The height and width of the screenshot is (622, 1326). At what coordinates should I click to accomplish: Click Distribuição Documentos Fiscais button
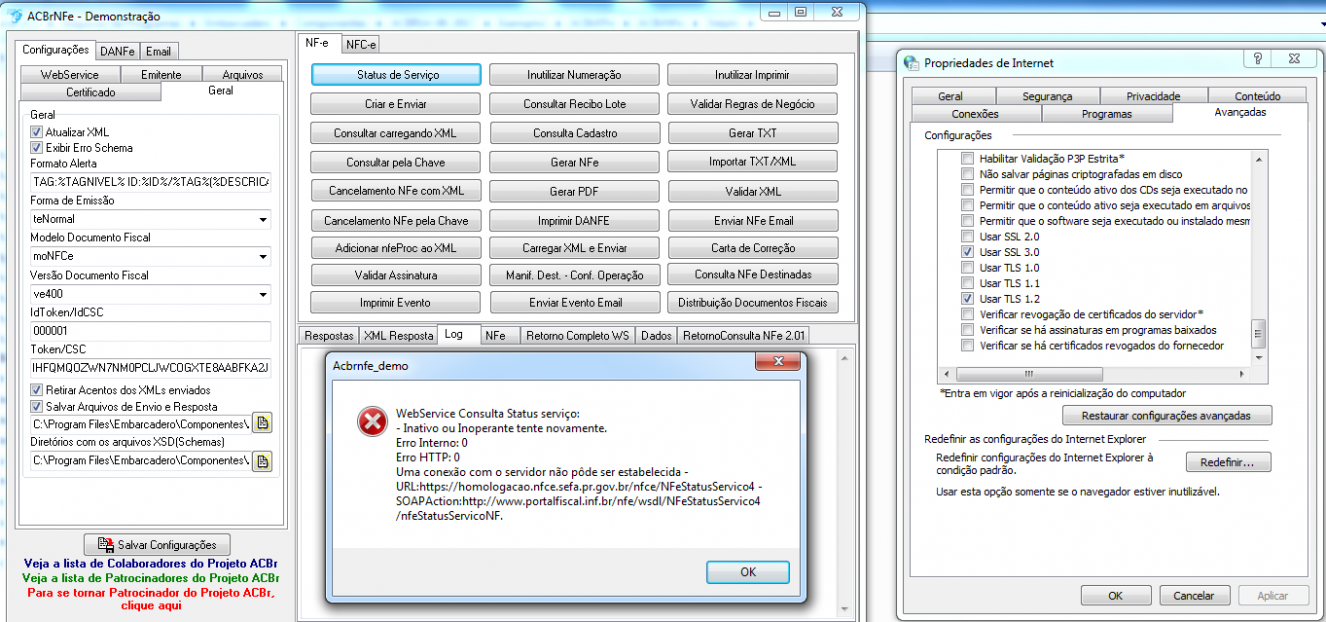[753, 302]
